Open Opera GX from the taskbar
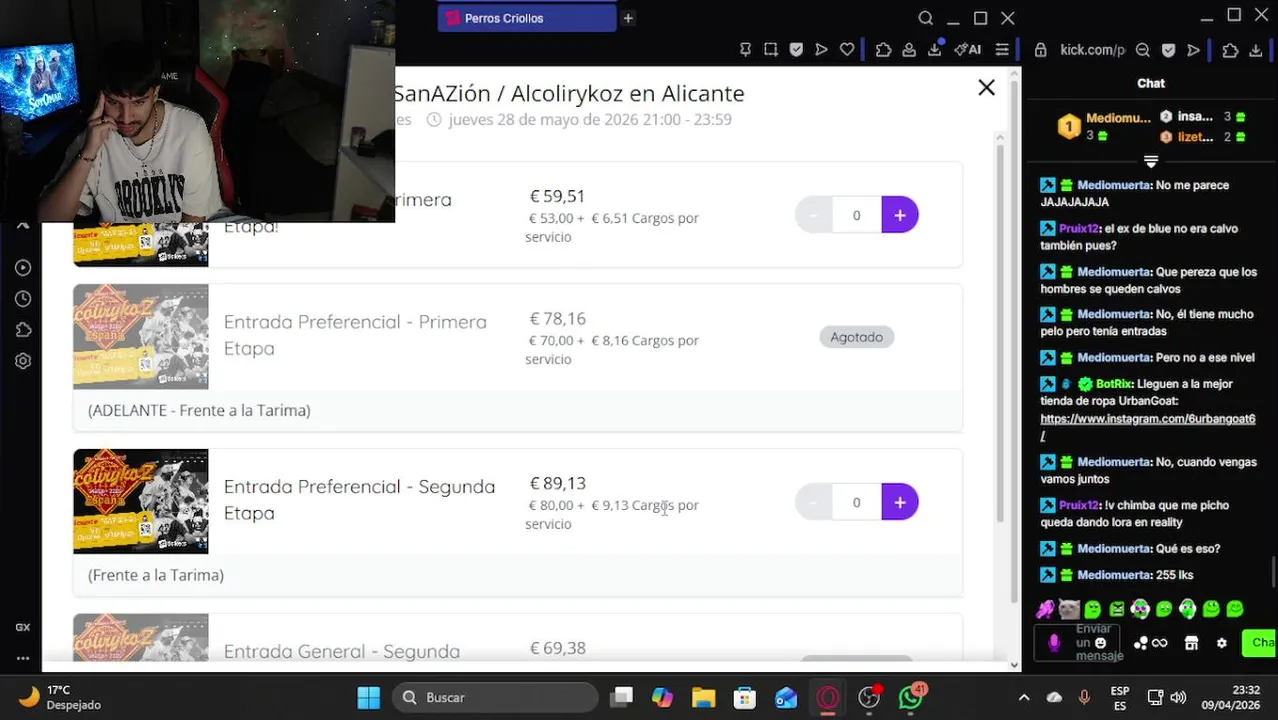This screenshot has height=720, width=1278. pos(828,697)
